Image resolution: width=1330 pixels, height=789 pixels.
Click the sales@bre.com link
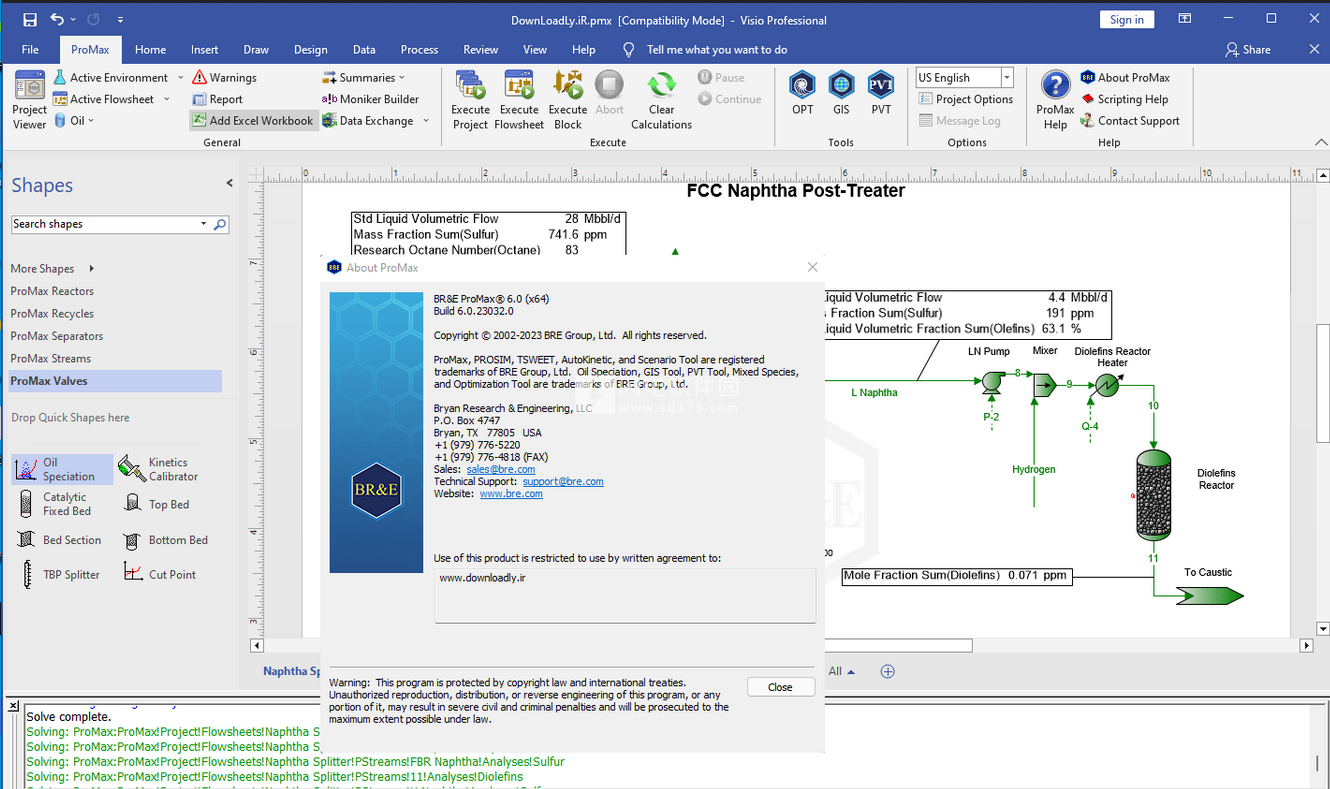point(500,469)
